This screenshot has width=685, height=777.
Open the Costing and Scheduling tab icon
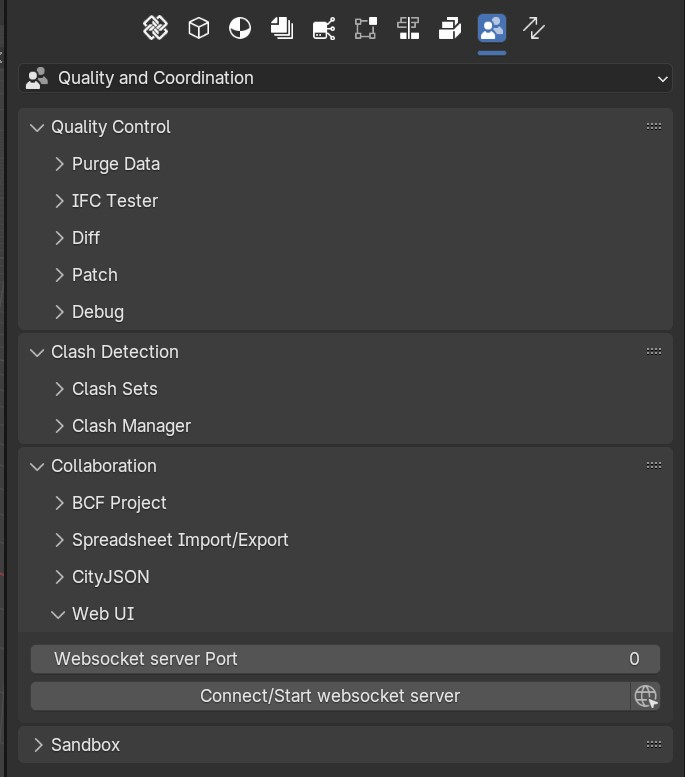408,28
